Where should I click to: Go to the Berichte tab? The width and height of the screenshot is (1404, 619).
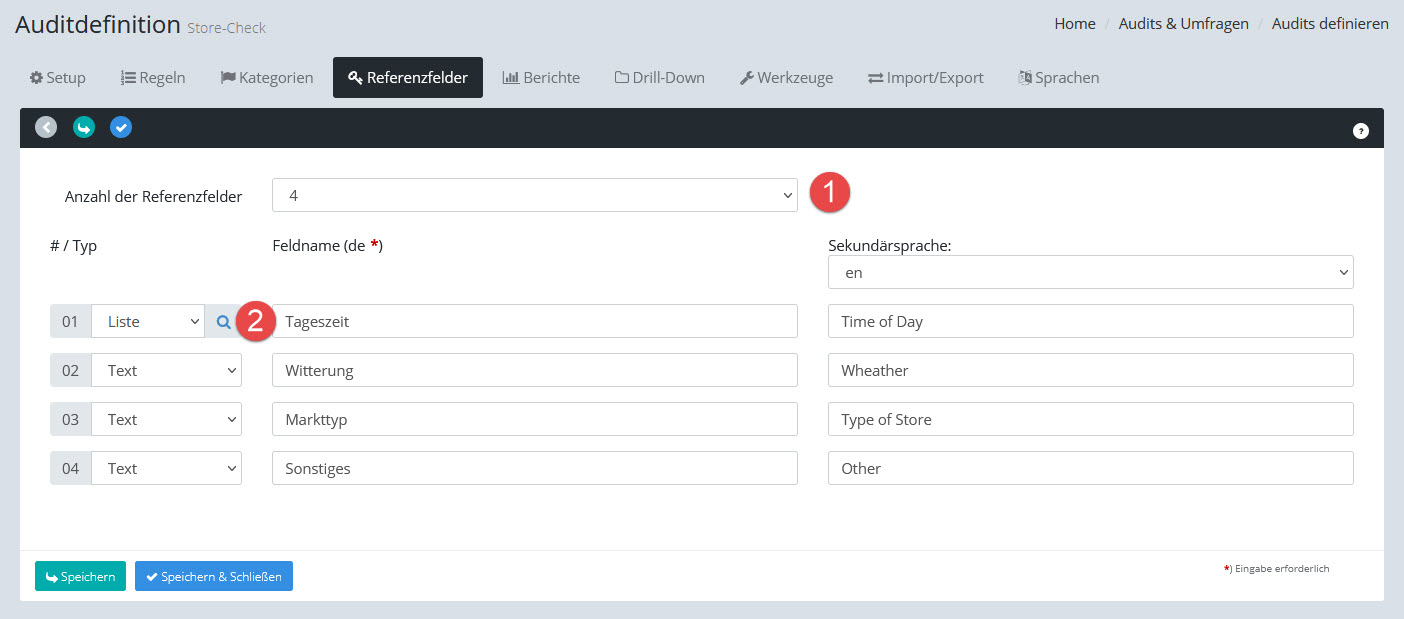coord(541,77)
